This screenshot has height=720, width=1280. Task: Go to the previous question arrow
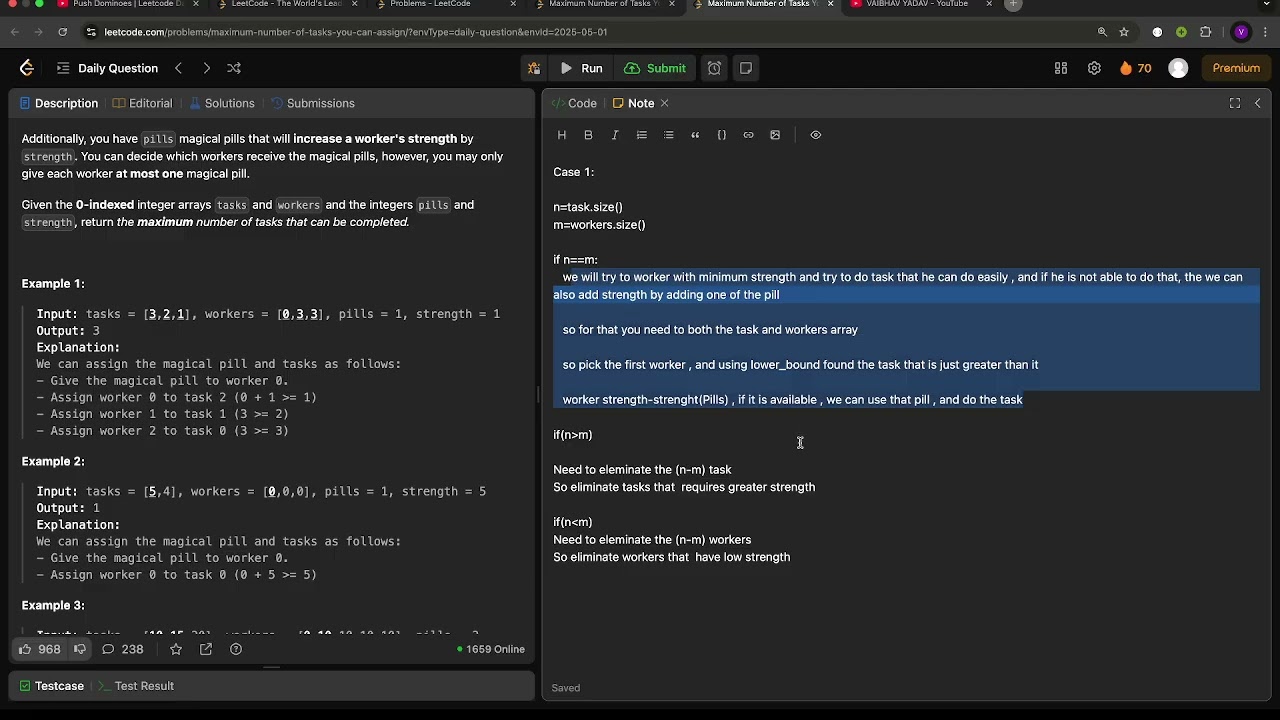pyautogui.click(x=178, y=68)
